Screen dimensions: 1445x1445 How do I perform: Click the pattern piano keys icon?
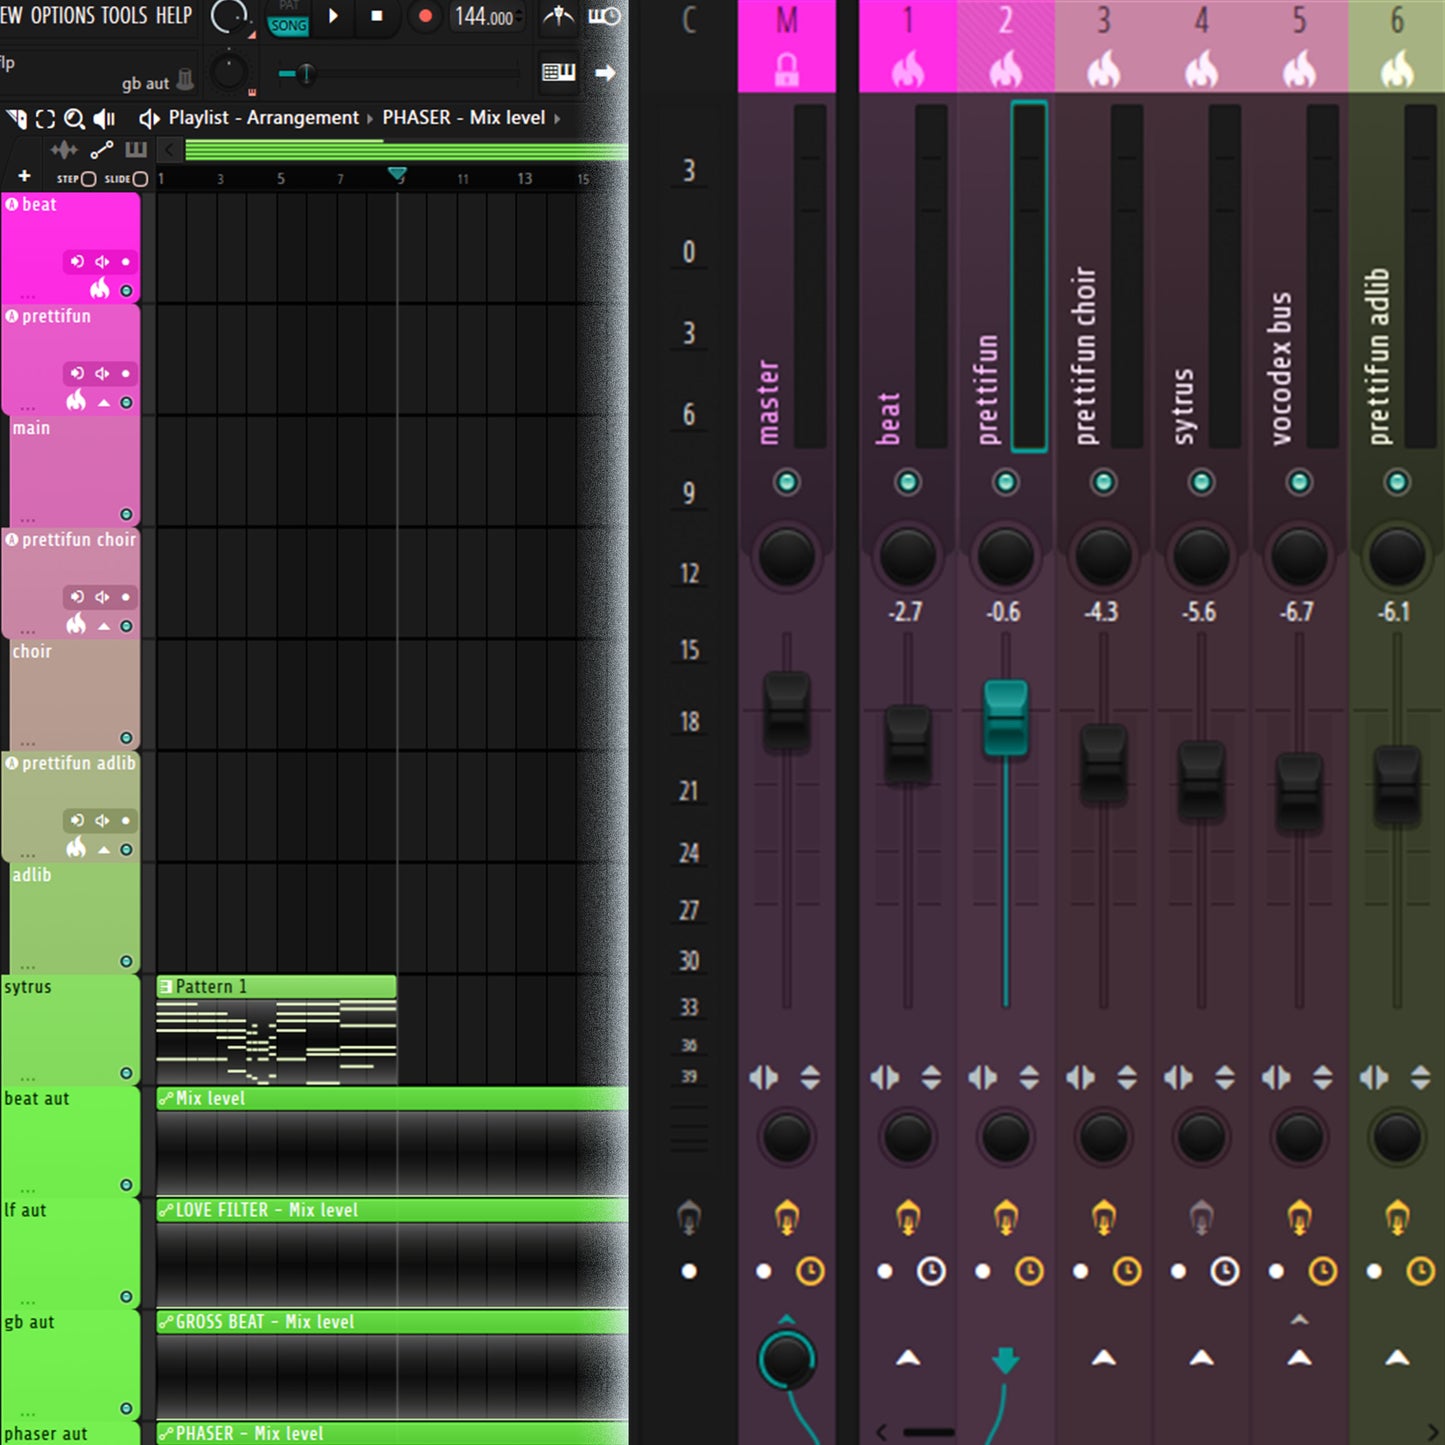pyautogui.click(x=136, y=150)
